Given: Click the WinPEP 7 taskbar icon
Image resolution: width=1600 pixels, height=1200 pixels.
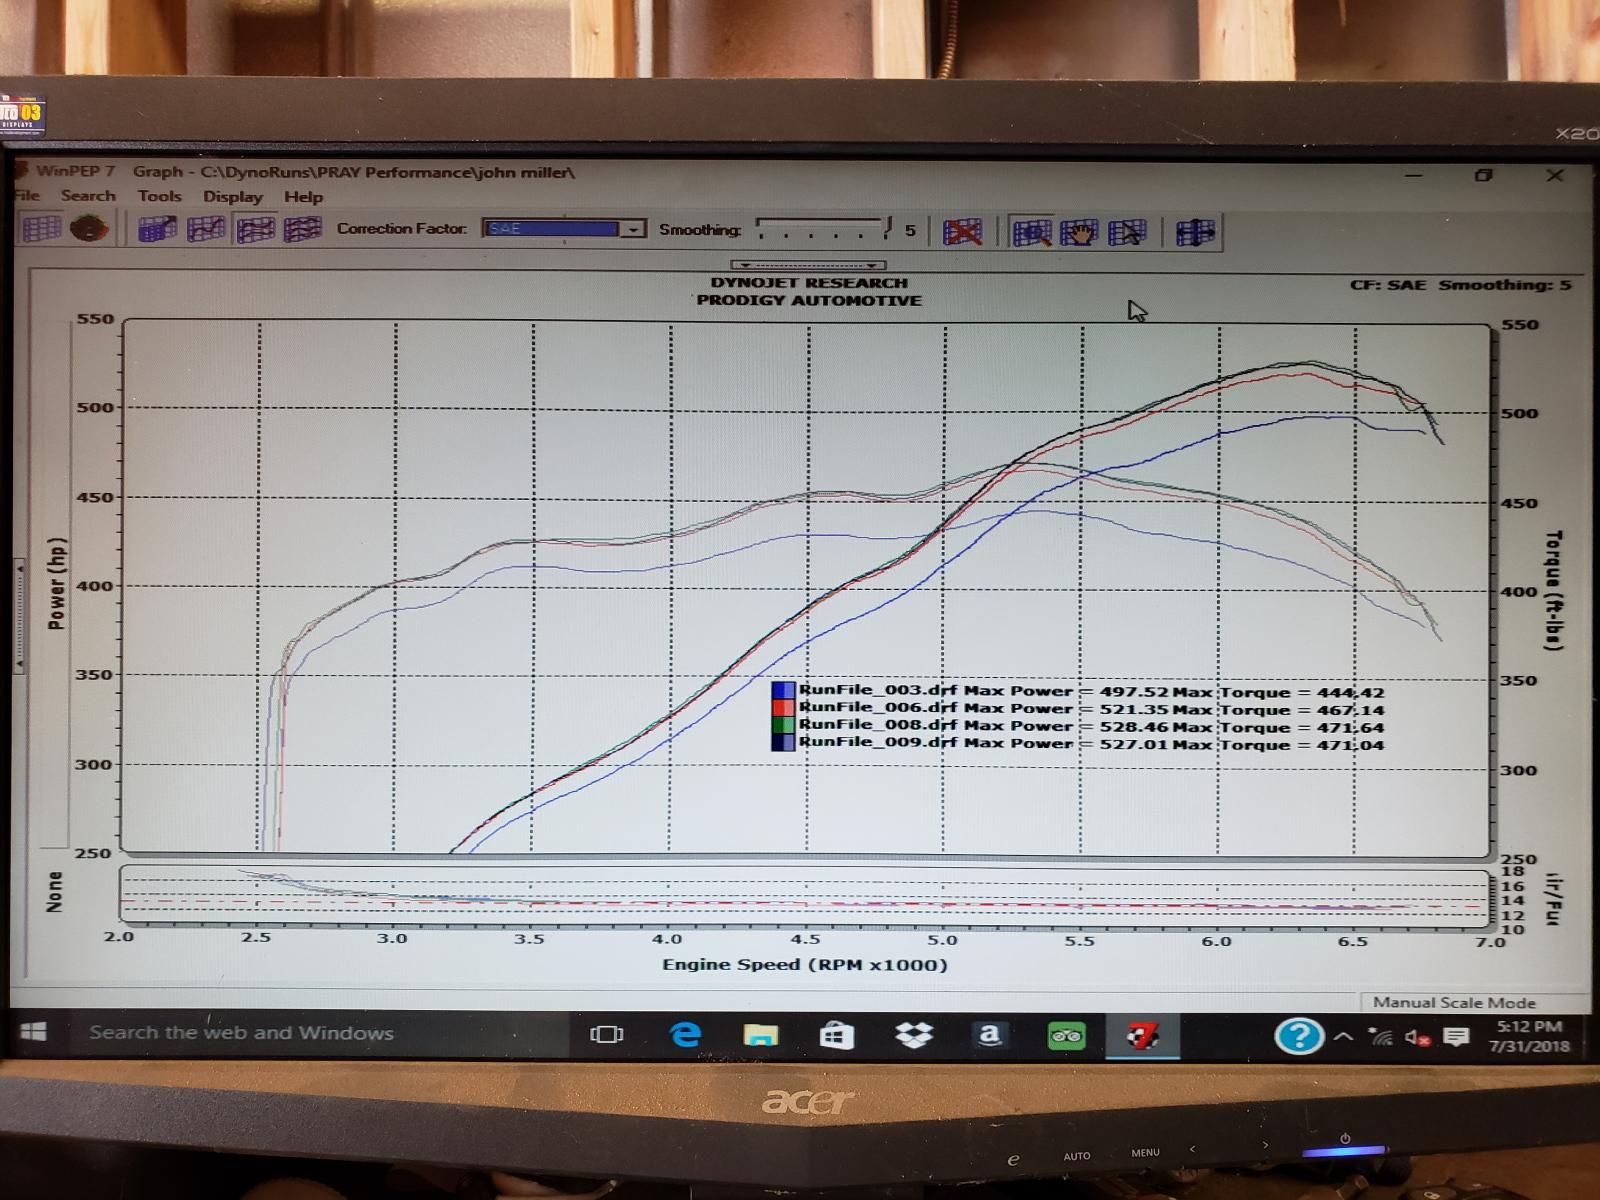Looking at the screenshot, I should pos(1142,1036).
